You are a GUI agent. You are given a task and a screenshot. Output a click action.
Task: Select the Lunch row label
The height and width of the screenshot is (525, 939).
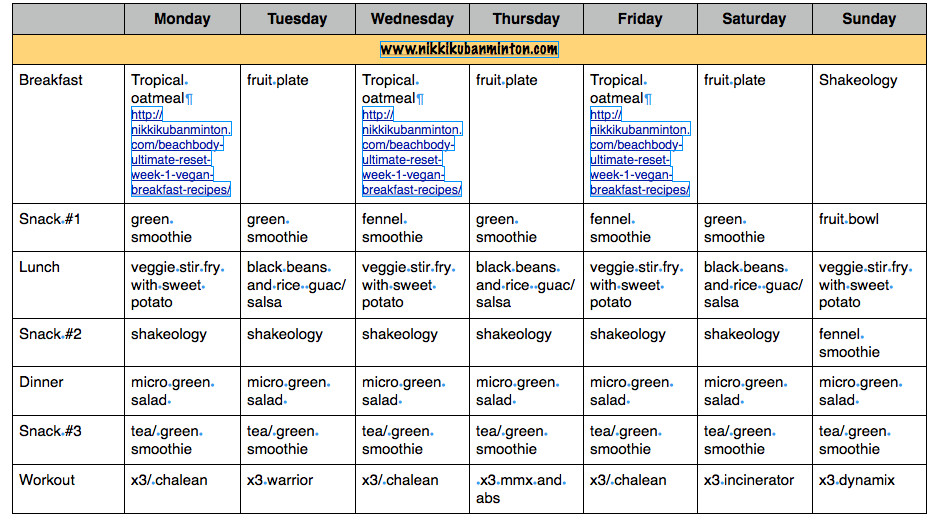pyautogui.click(x=39, y=267)
